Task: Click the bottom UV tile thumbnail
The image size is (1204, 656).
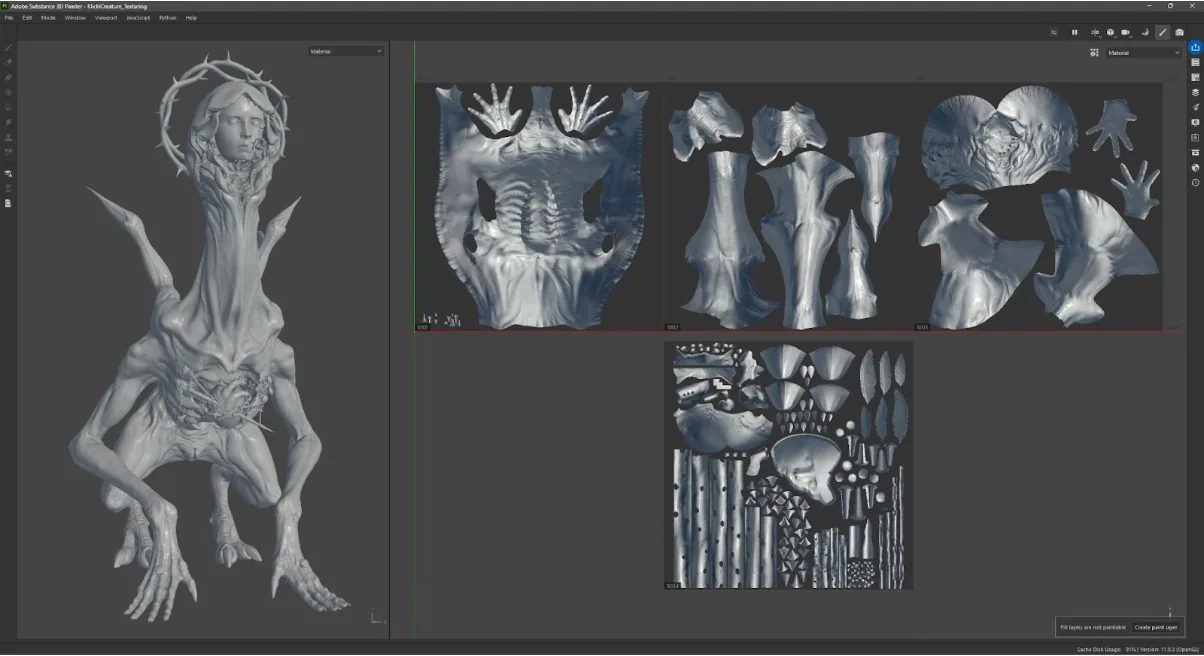Action: [x=788, y=465]
